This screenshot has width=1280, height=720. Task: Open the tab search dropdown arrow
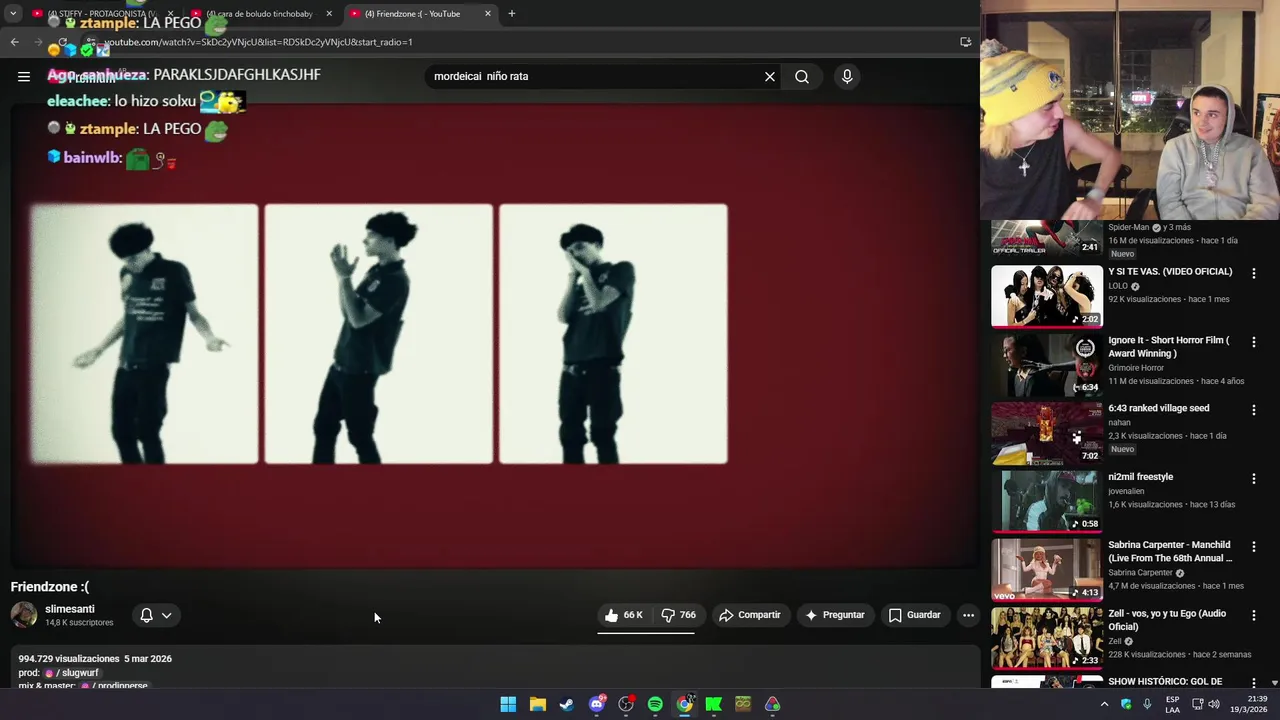(12, 14)
